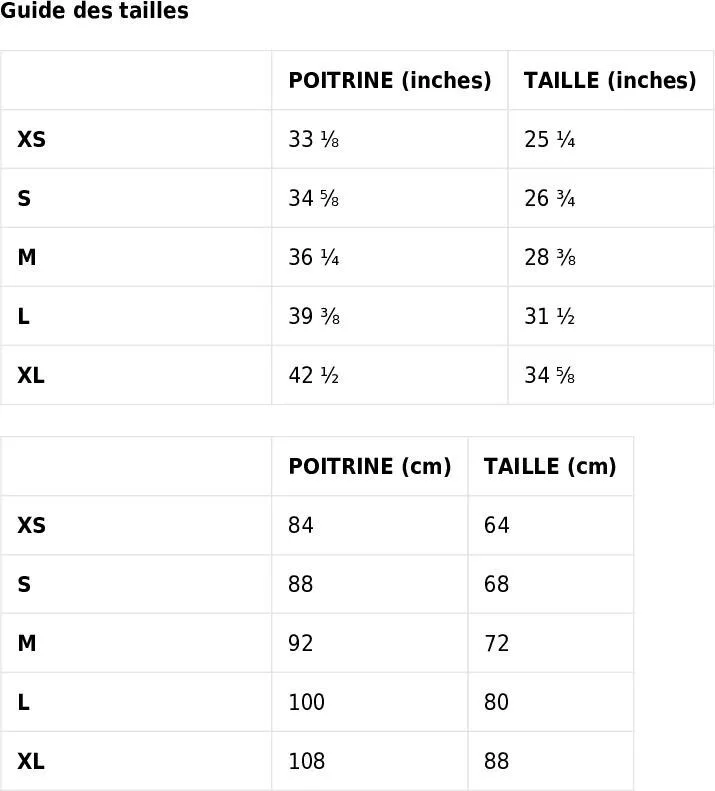The width and height of the screenshot is (715, 791).
Task: Click the 31 ½ waist value
Action: pyautogui.click(x=549, y=316)
